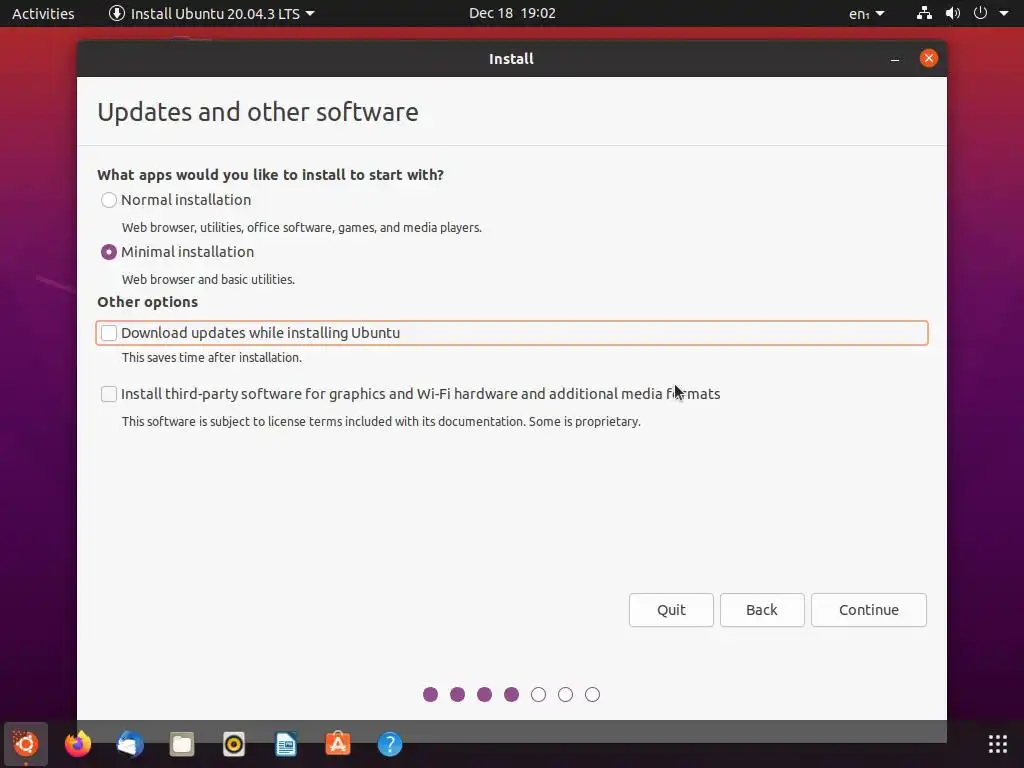Expand the system menu arrow
The image size is (1024, 768).
1004,13
